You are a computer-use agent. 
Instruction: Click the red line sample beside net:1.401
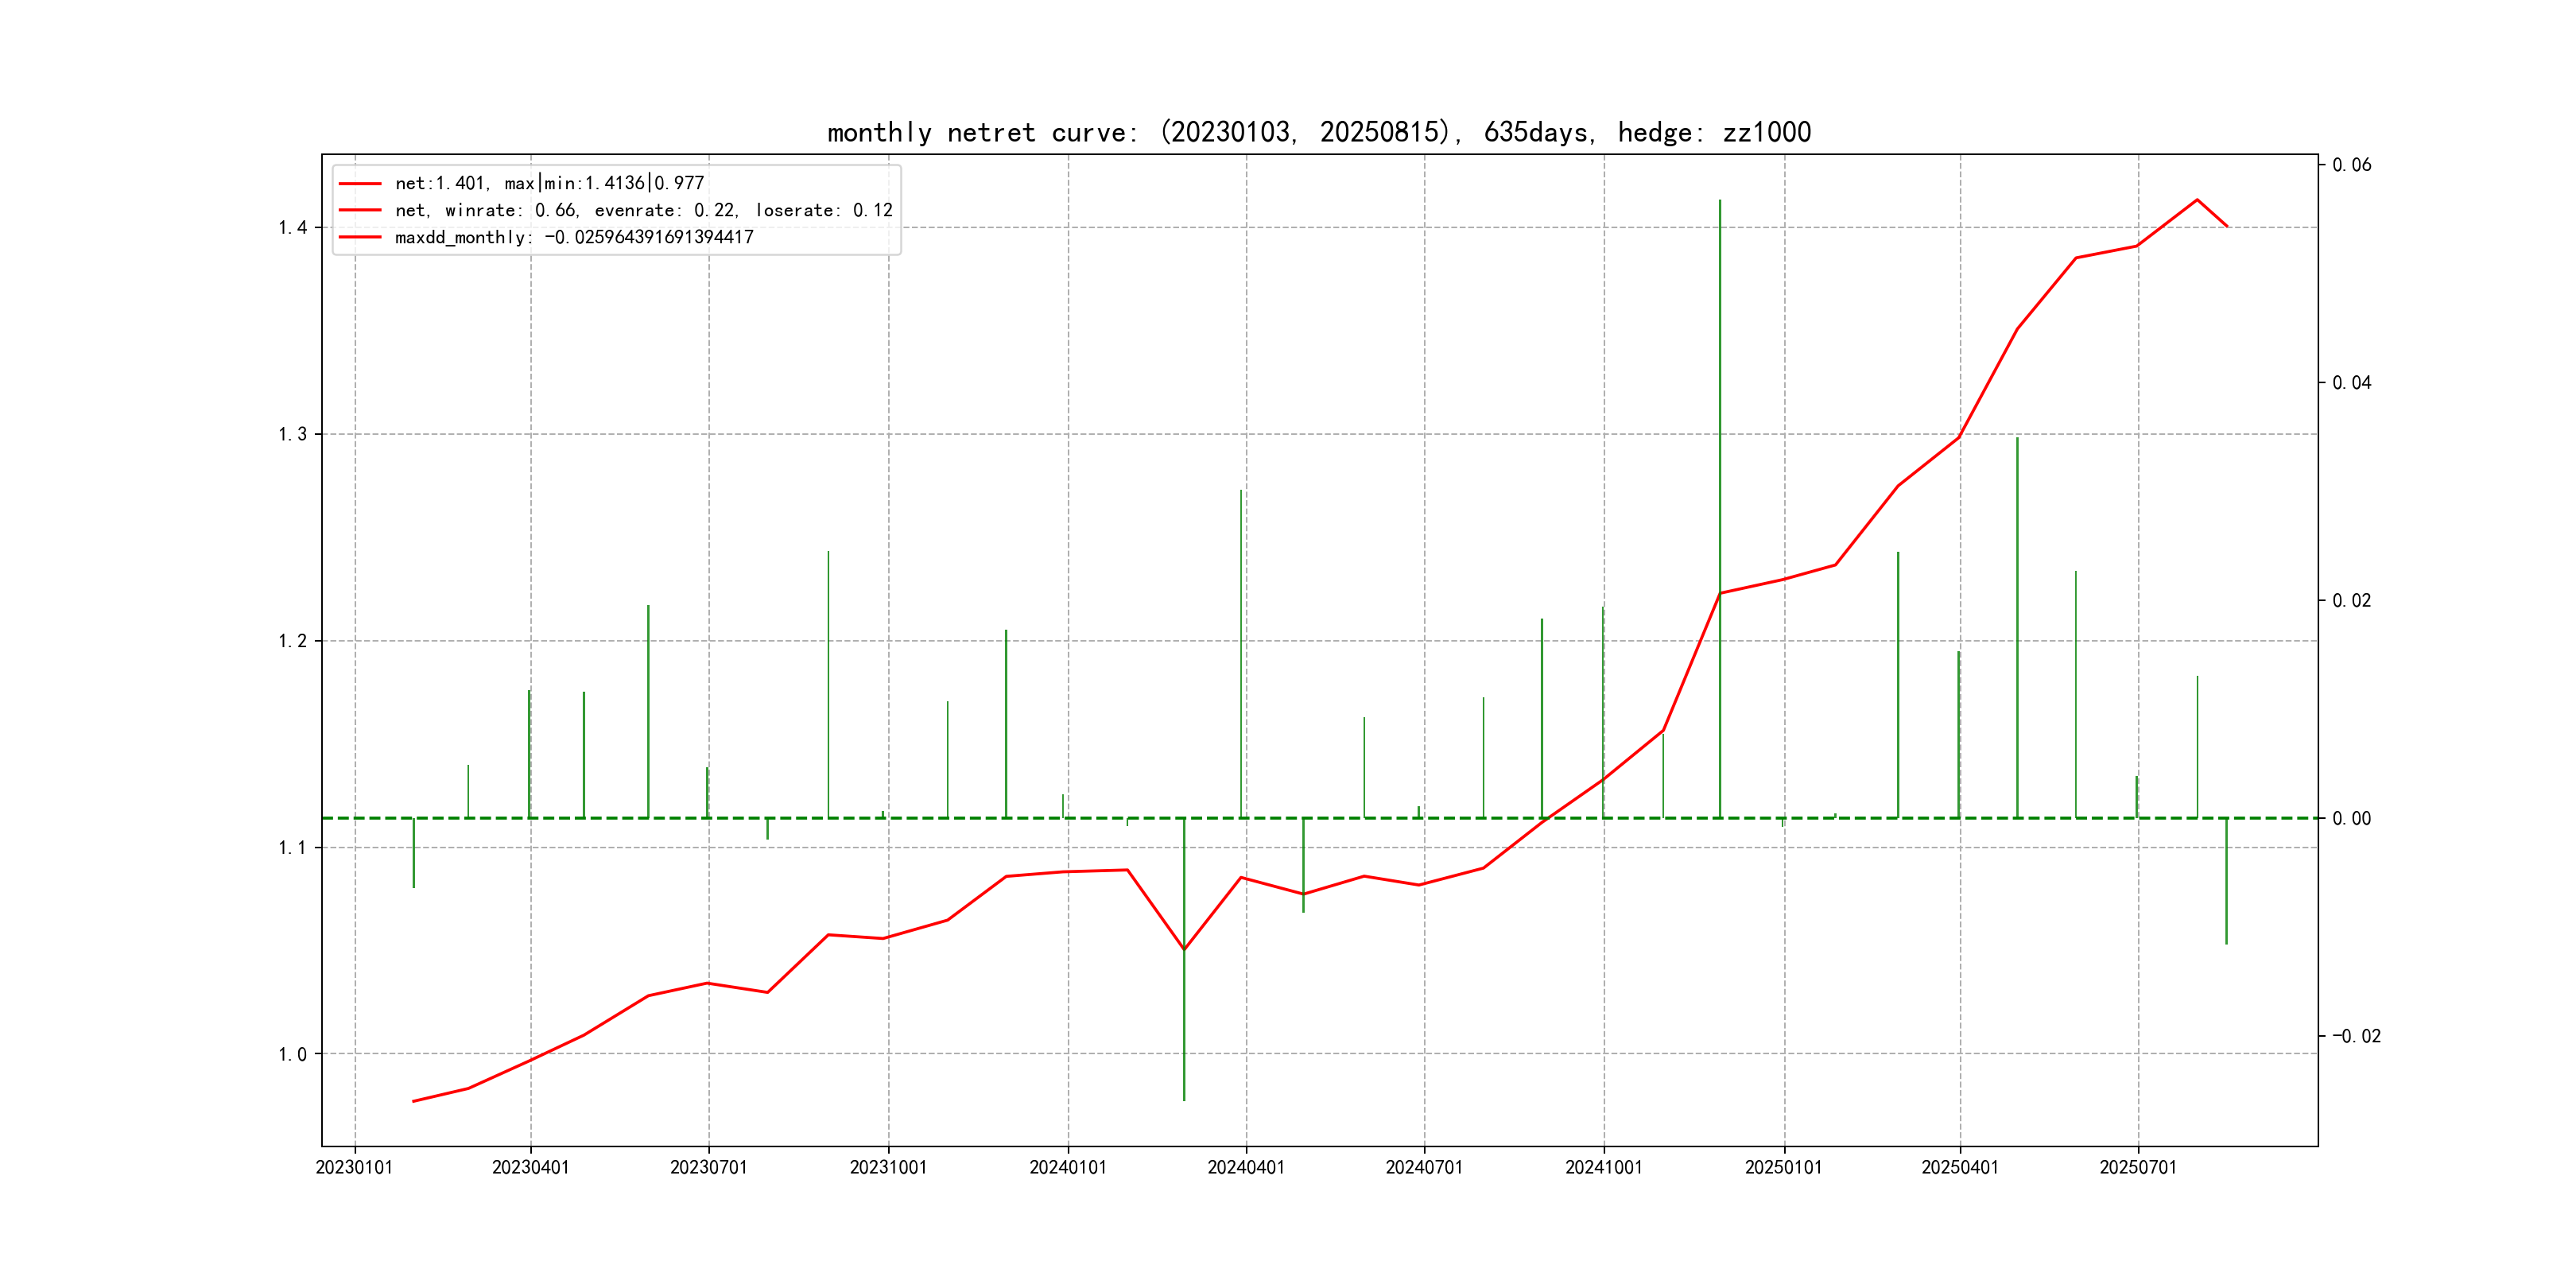360,183
